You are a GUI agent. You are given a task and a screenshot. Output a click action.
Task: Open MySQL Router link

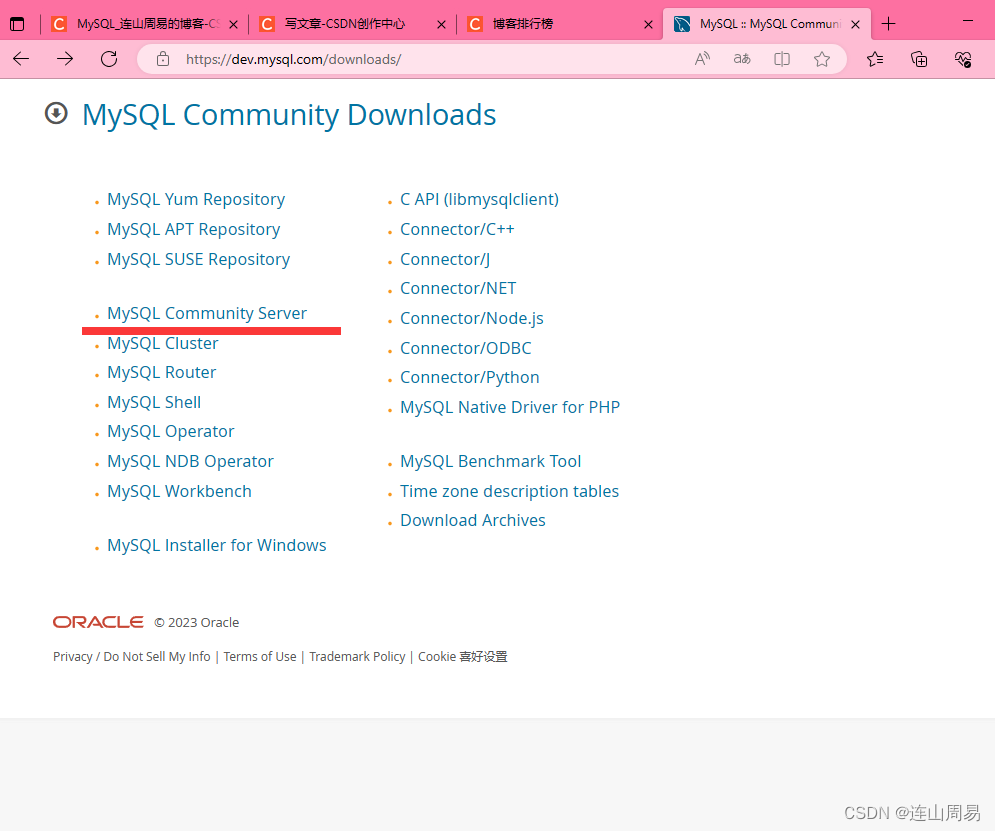click(x=161, y=372)
